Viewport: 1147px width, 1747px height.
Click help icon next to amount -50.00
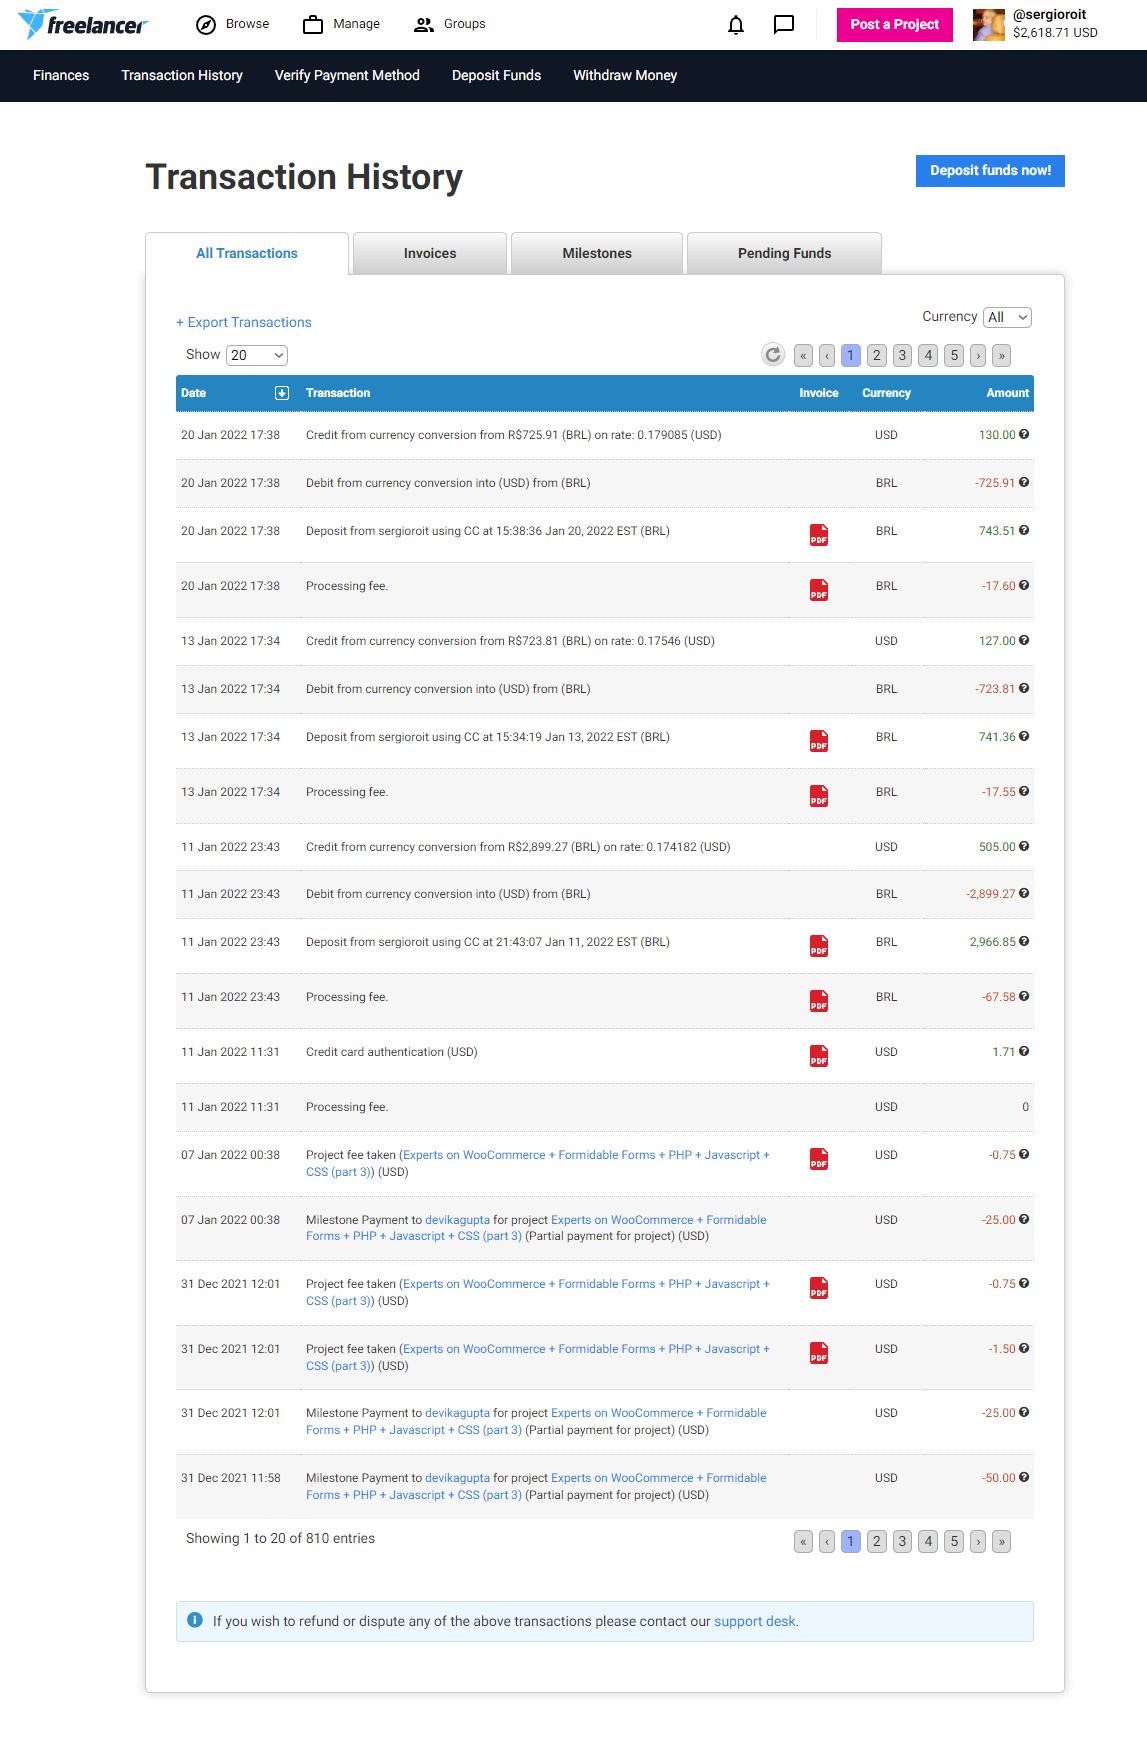point(1024,1477)
